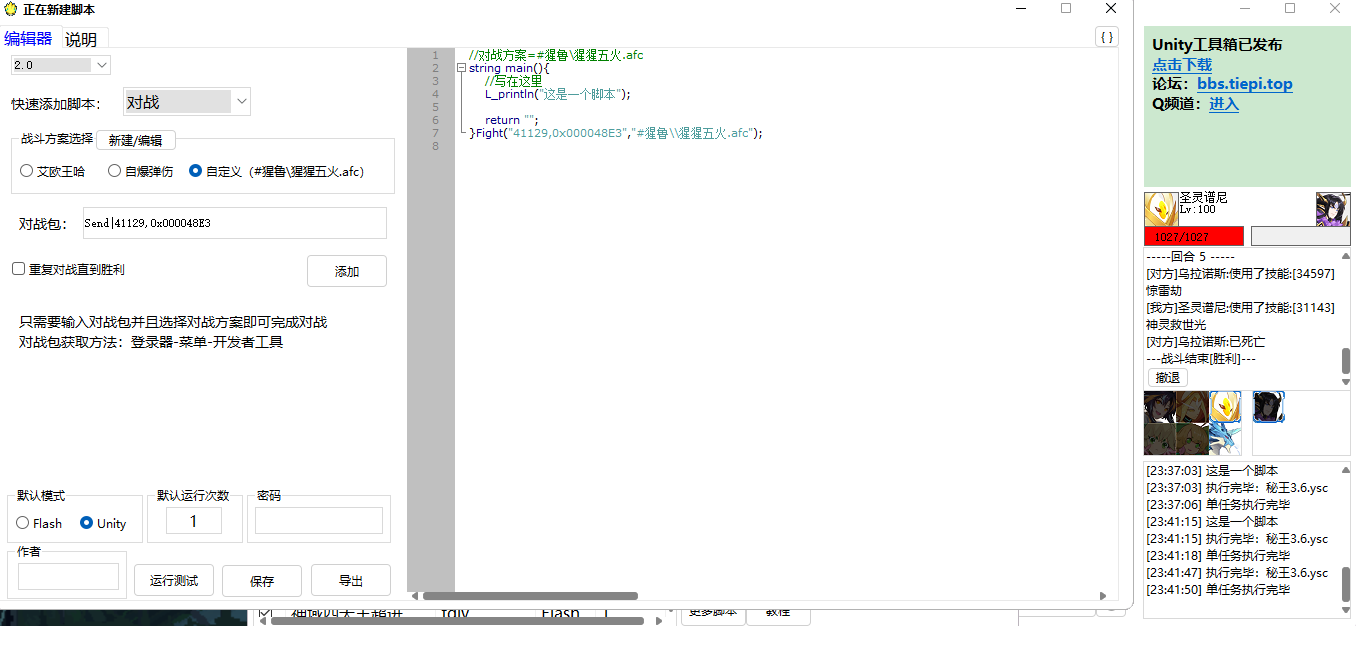Click the 对战包 input field
The height and width of the screenshot is (648, 1356).
[x=233, y=223]
